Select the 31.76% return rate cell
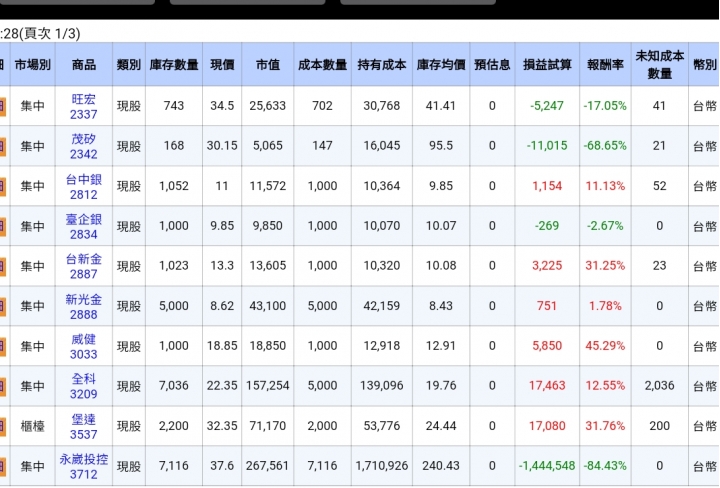720x488 pixels. point(605,426)
